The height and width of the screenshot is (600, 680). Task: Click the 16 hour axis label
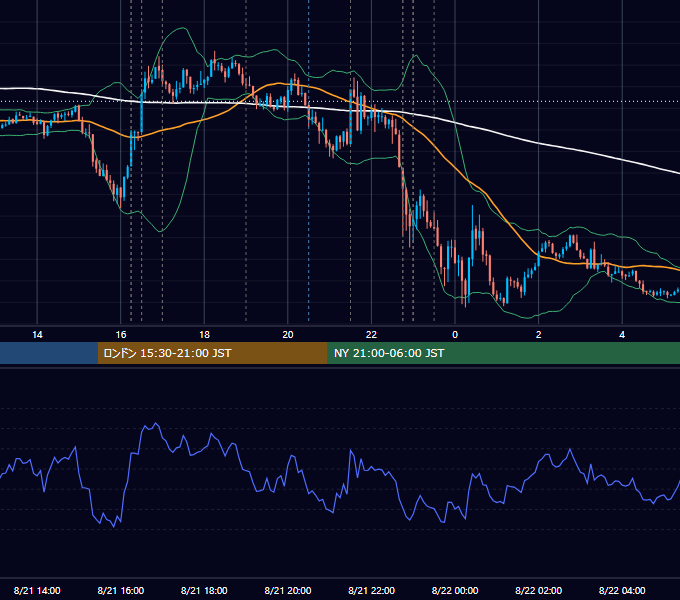121,335
